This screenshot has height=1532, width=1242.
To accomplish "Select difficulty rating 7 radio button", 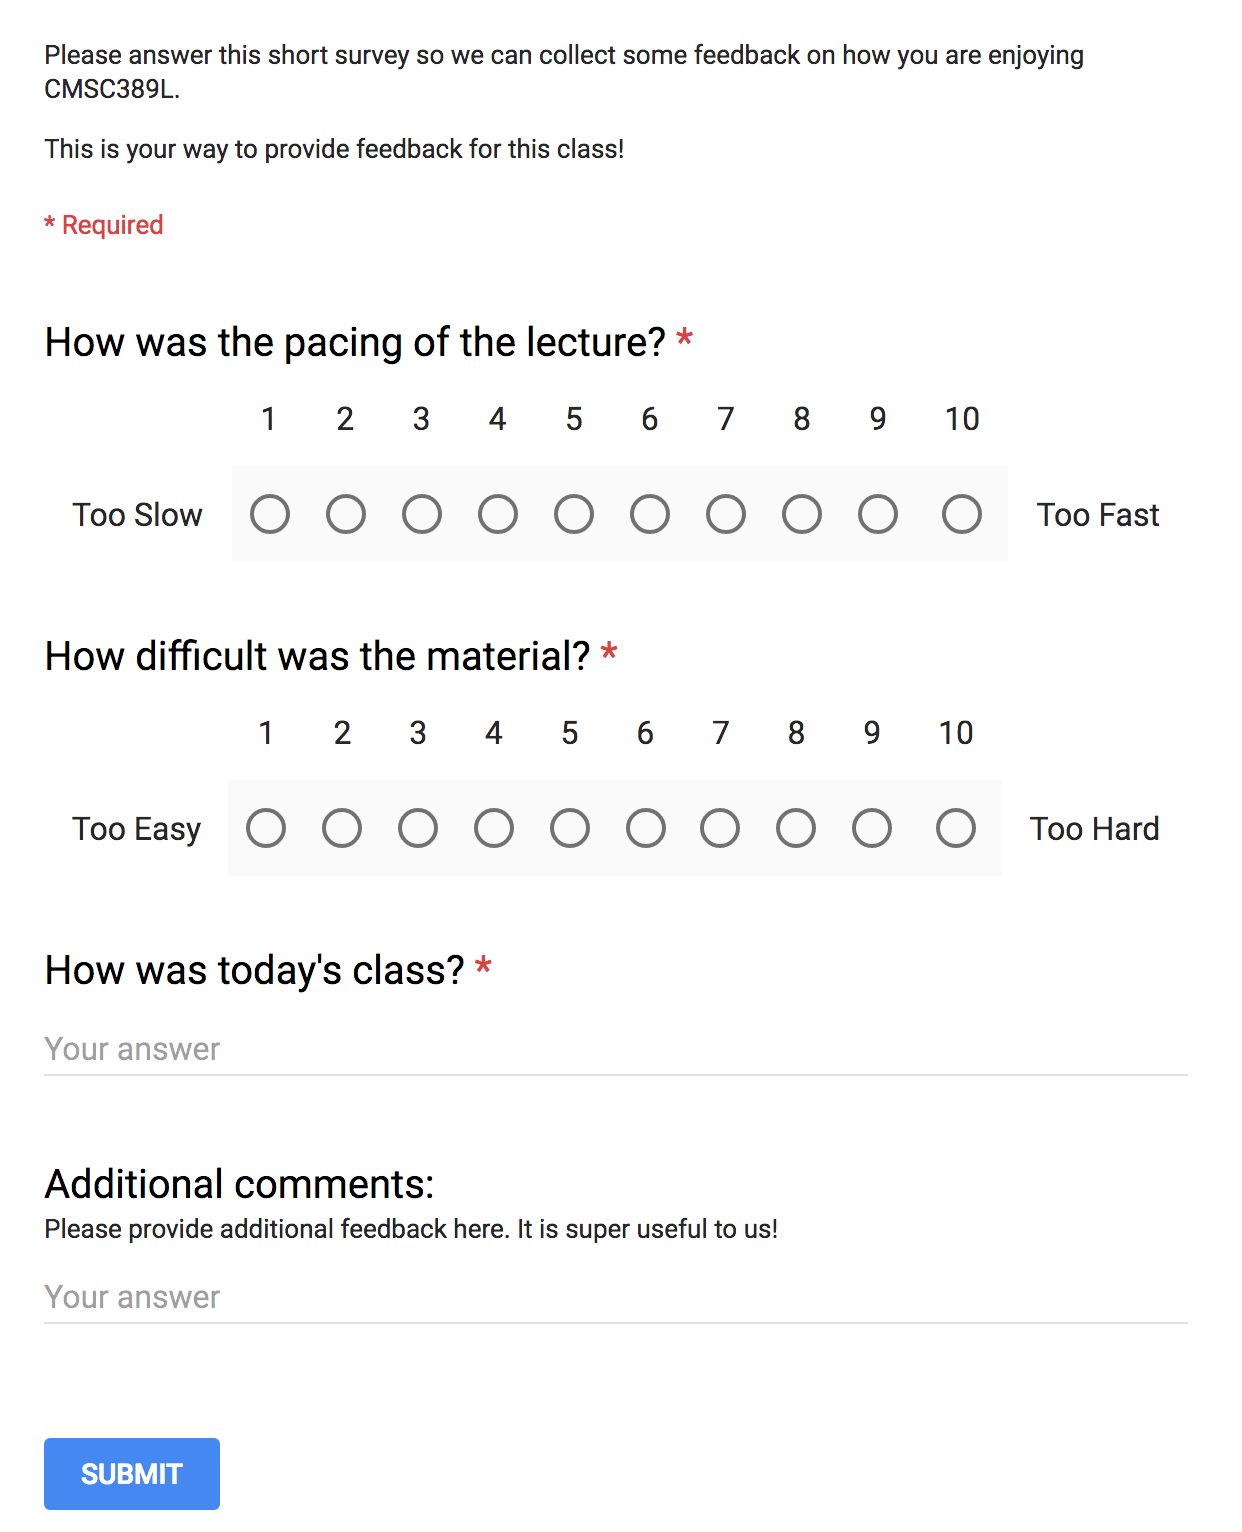I will (x=720, y=829).
